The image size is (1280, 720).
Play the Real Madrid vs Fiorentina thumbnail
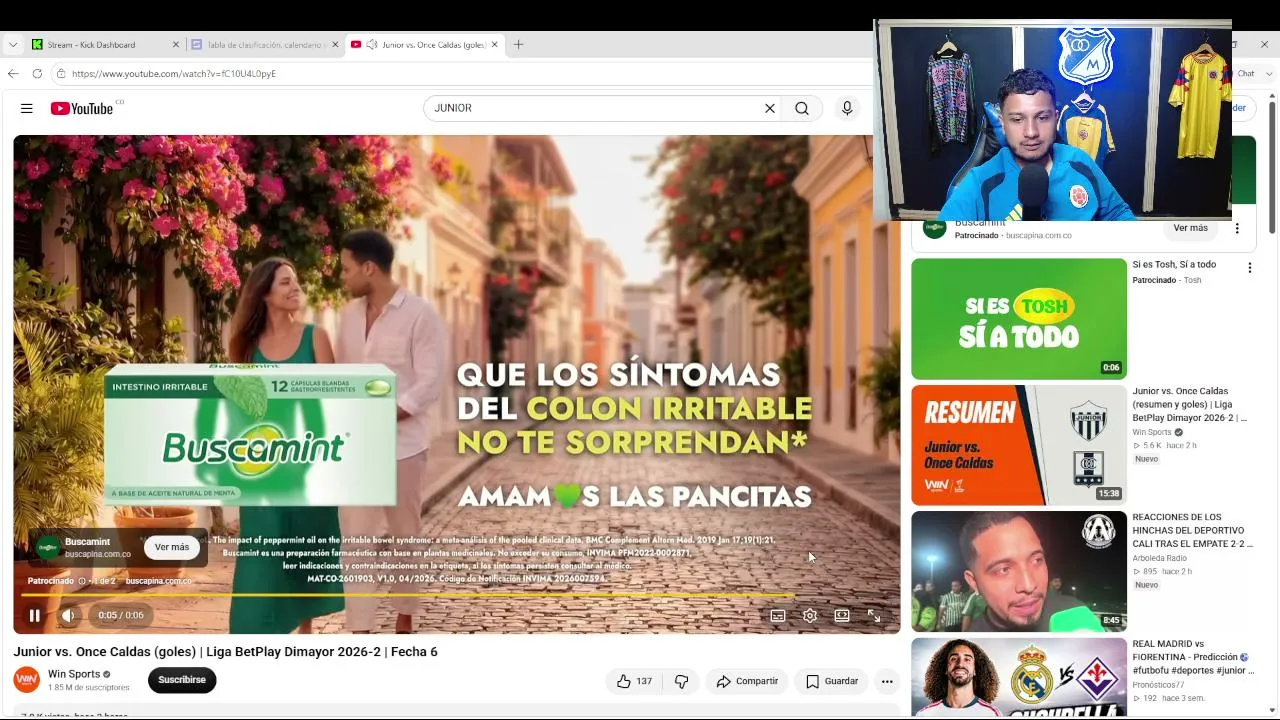(x=1019, y=677)
